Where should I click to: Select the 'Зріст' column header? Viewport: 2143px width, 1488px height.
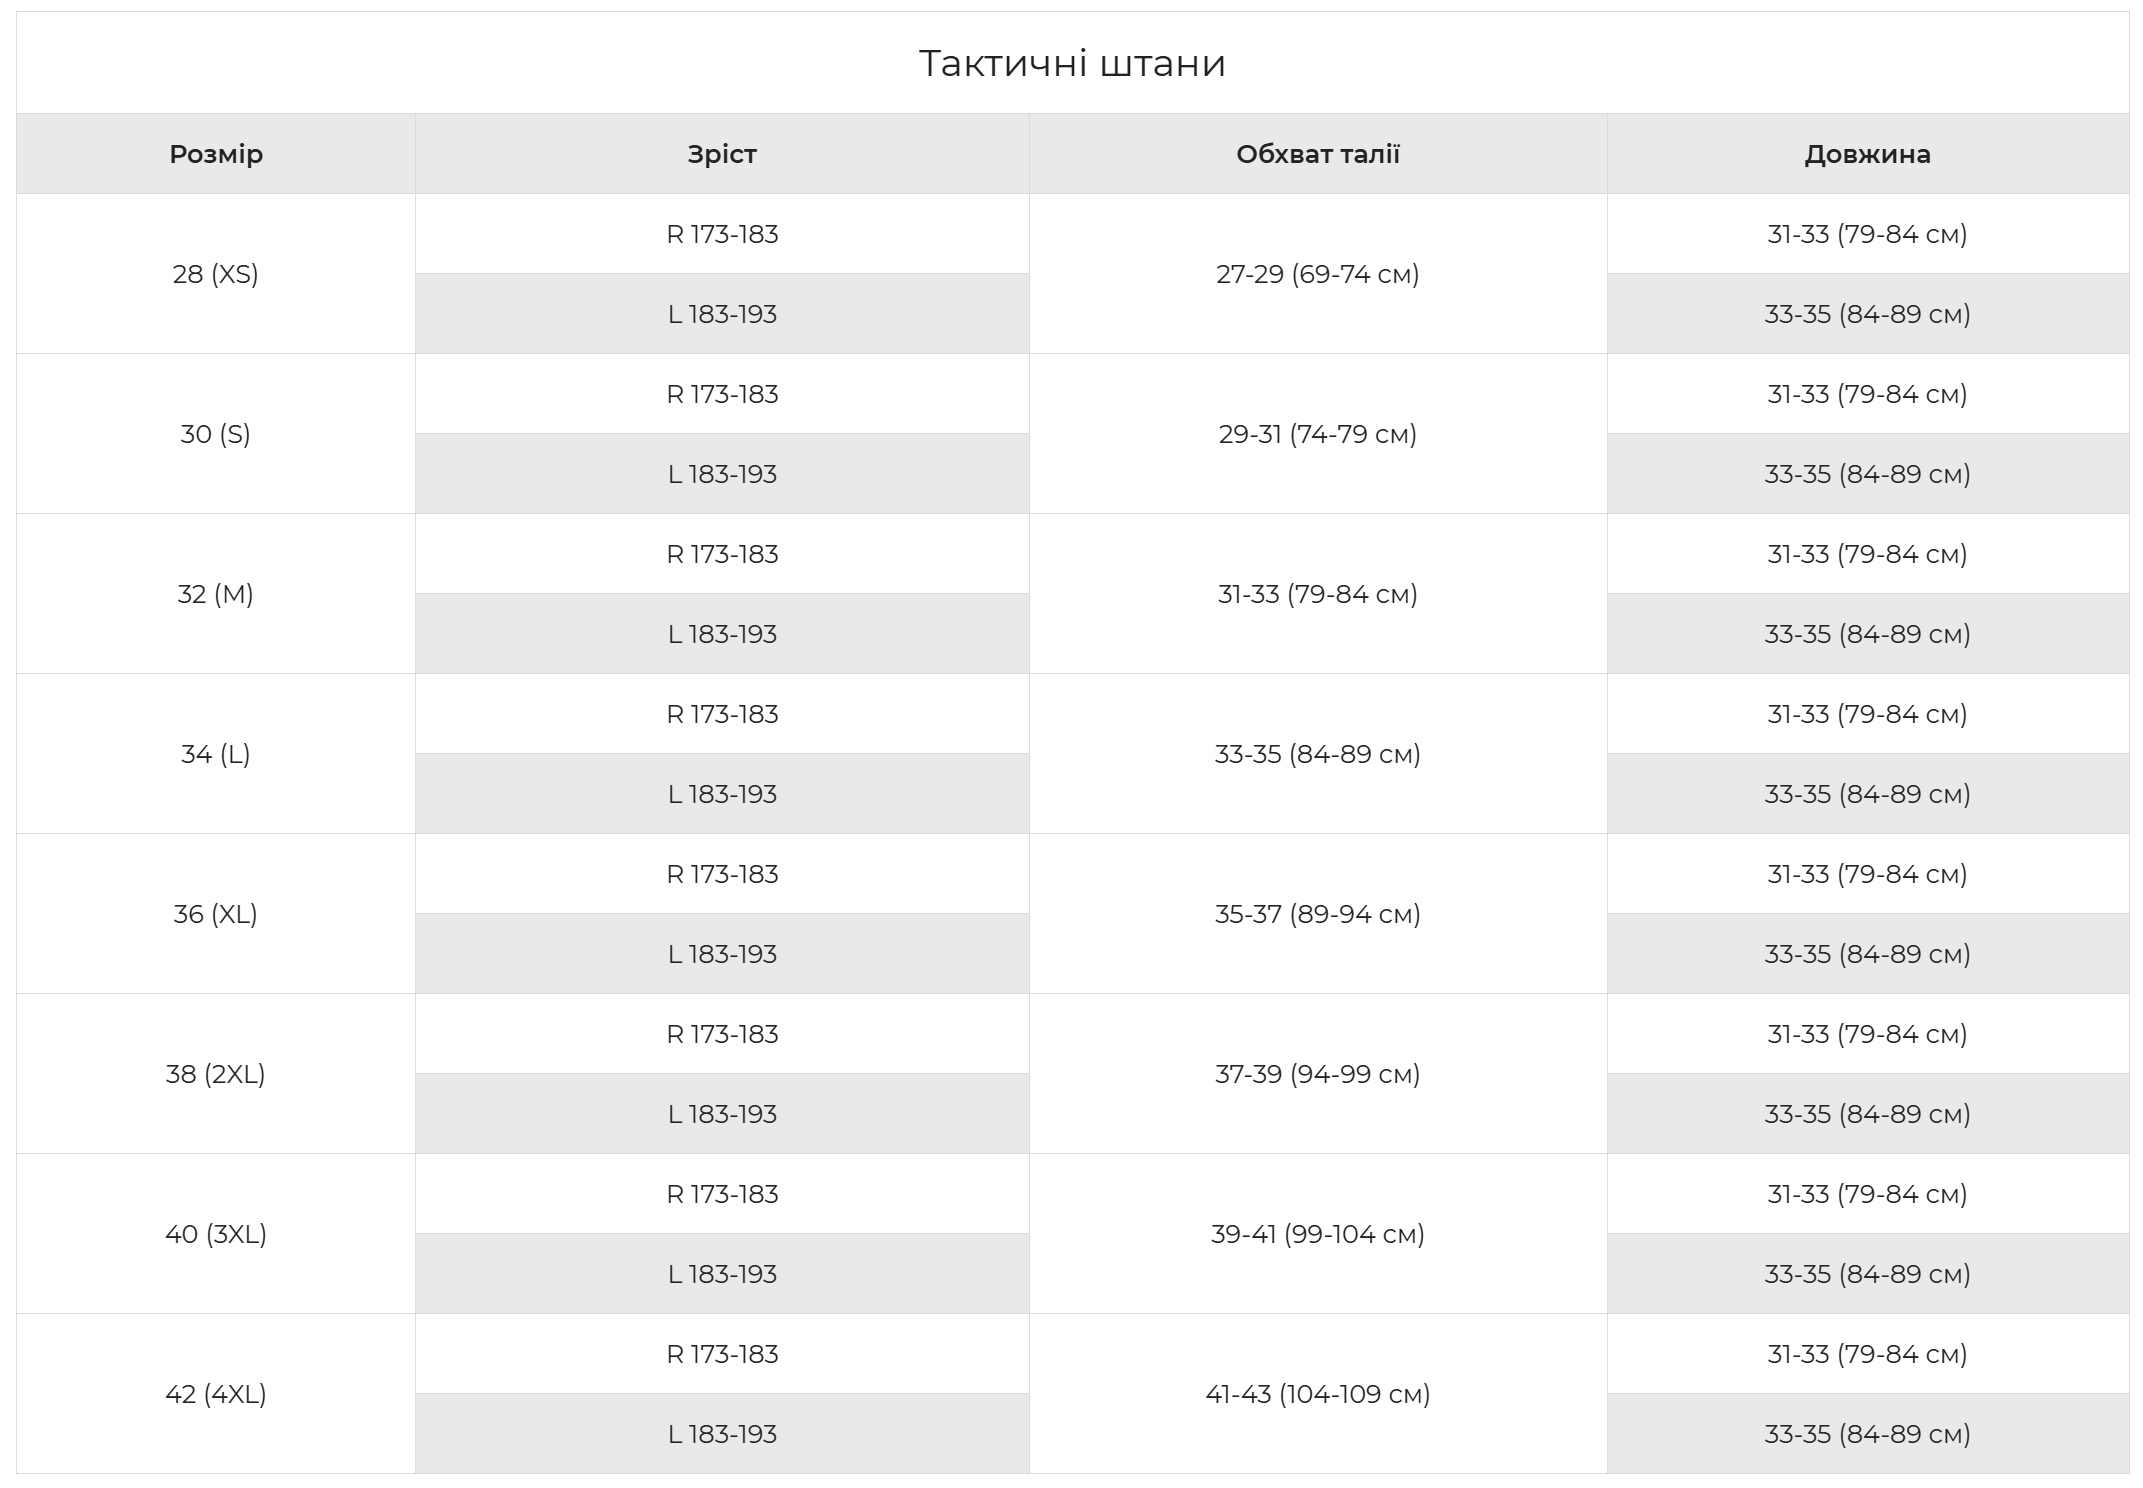point(722,154)
